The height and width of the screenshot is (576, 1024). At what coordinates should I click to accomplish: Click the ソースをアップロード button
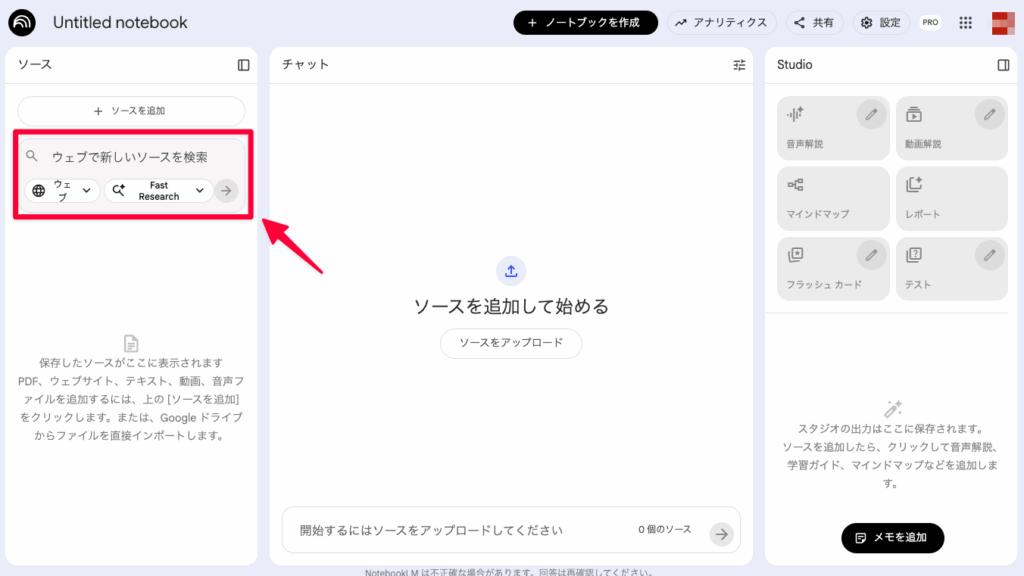(x=511, y=343)
